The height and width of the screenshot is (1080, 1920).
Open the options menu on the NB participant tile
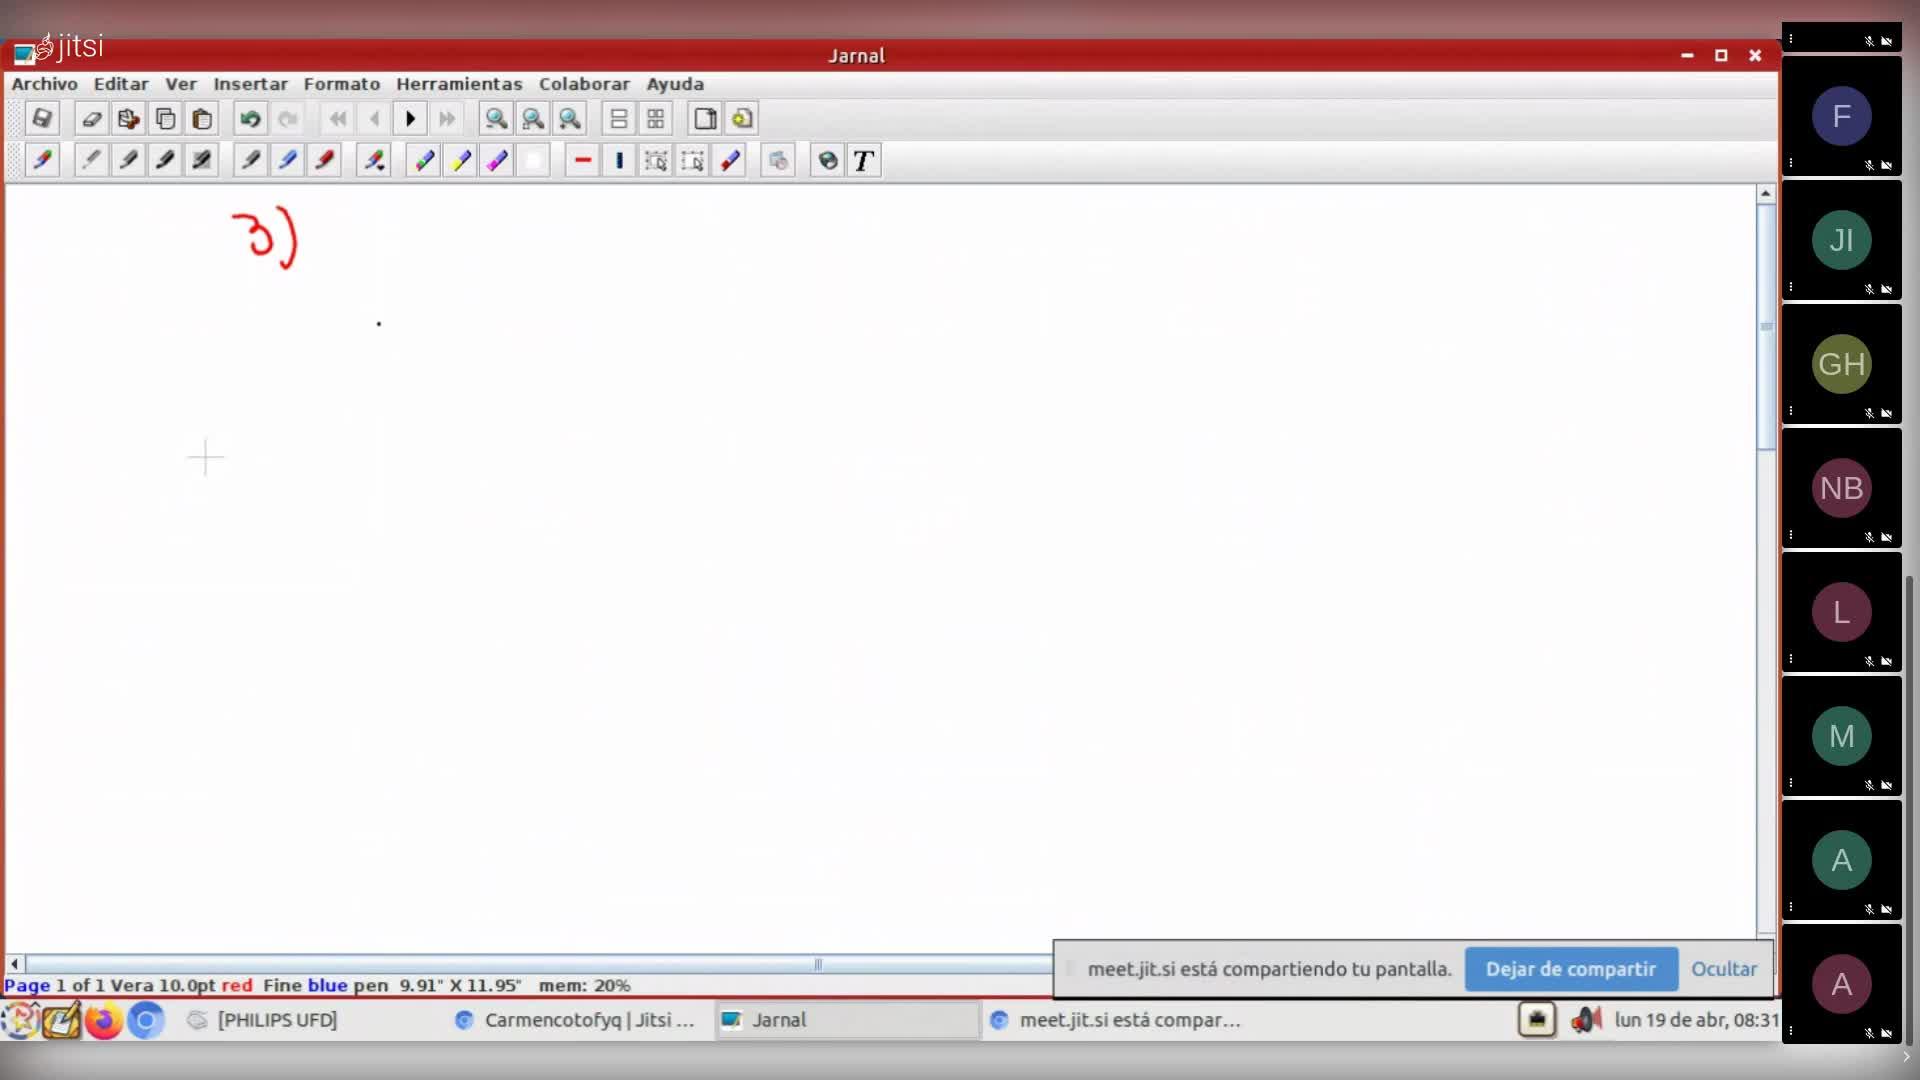point(1791,535)
